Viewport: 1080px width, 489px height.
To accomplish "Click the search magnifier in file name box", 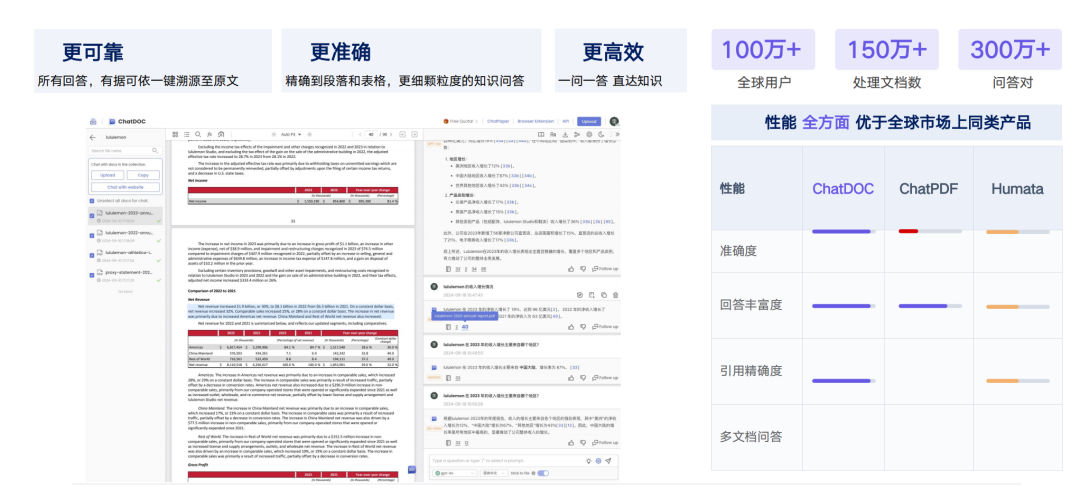I will tap(155, 151).
